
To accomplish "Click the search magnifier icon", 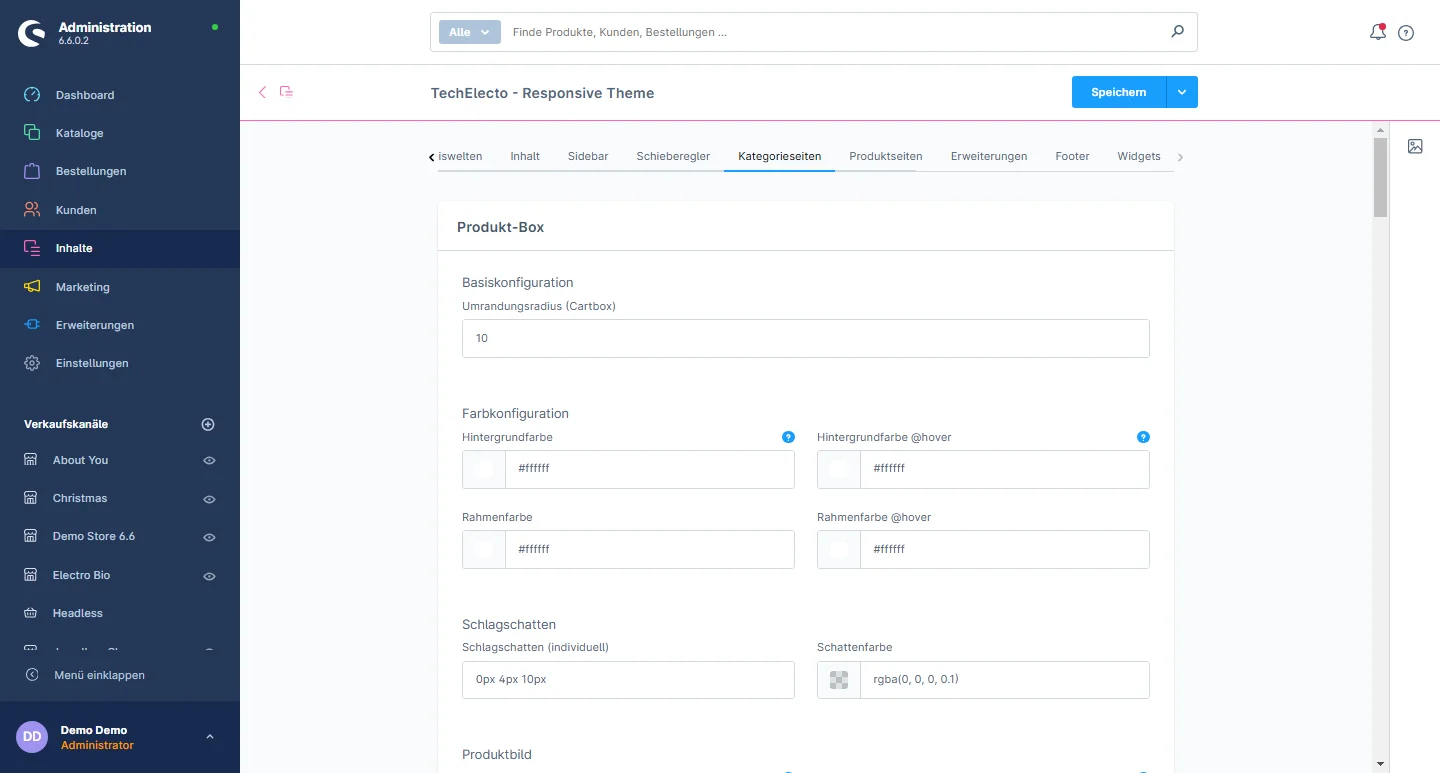I will coord(1177,32).
